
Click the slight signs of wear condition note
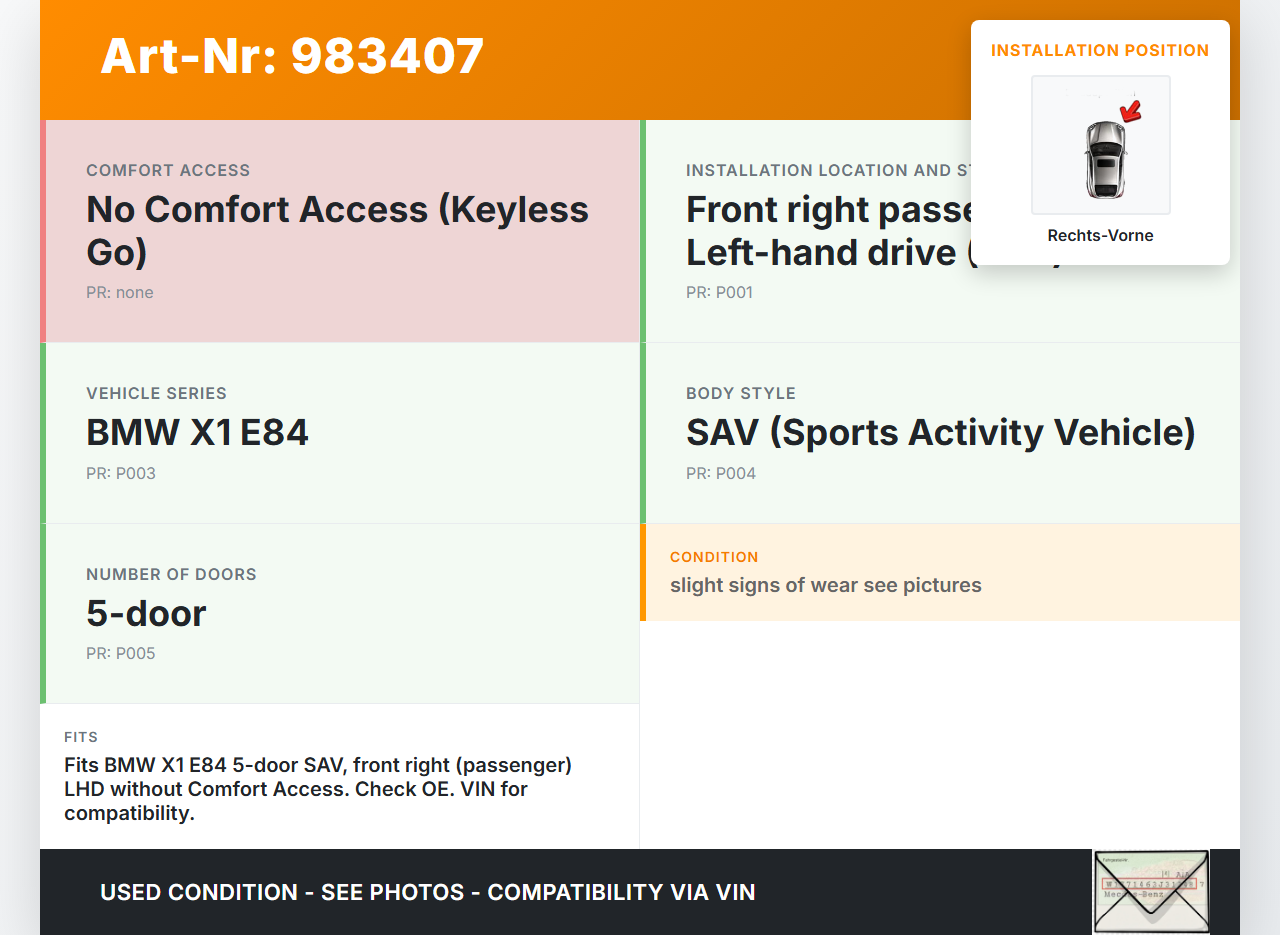[825, 585]
